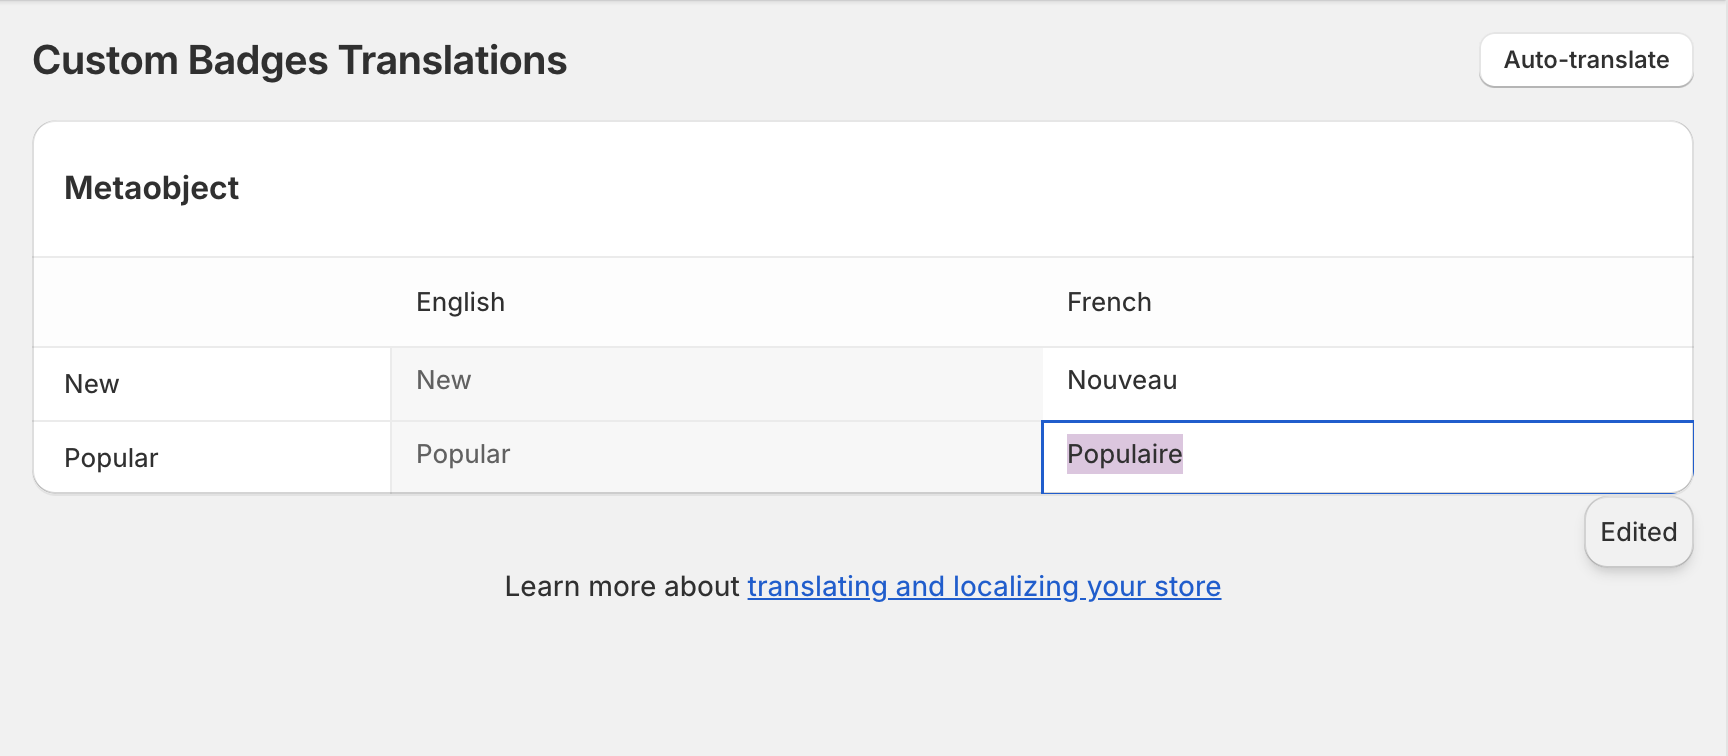Click the word translating in the help link
The height and width of the screenshot is (756, 1728).
[817, 586]
